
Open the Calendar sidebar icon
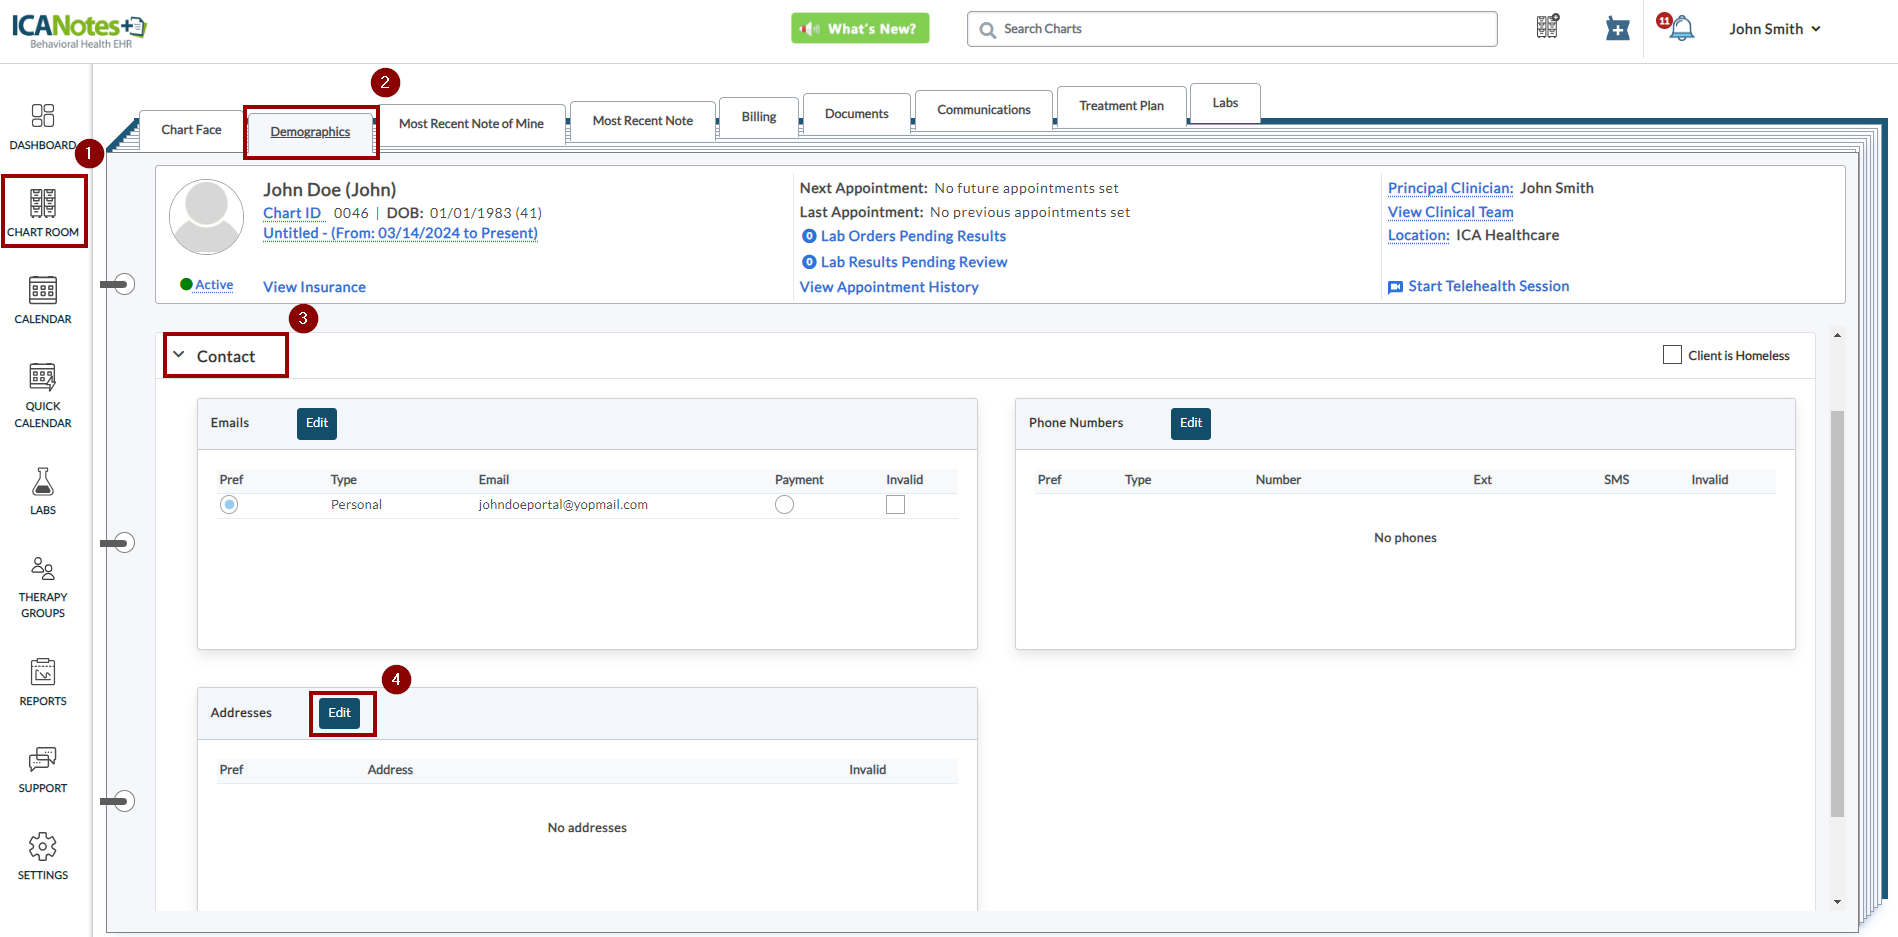pyautogui.click(x=43, y=291)
